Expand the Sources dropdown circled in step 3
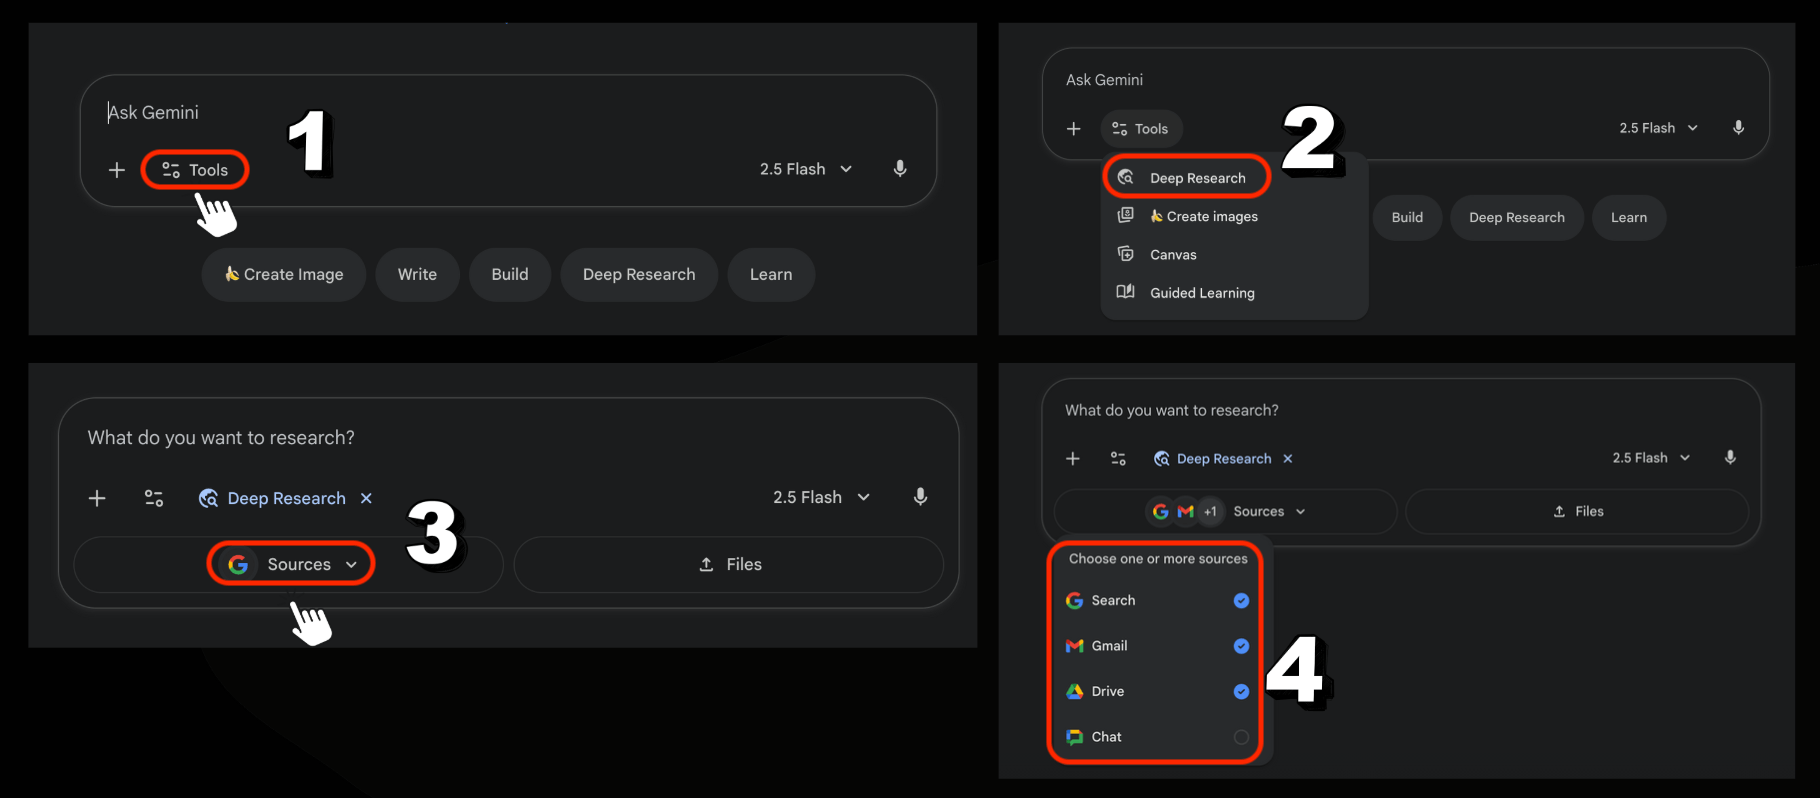This screenshot has width=1820, height=798. tap(291, 564)
